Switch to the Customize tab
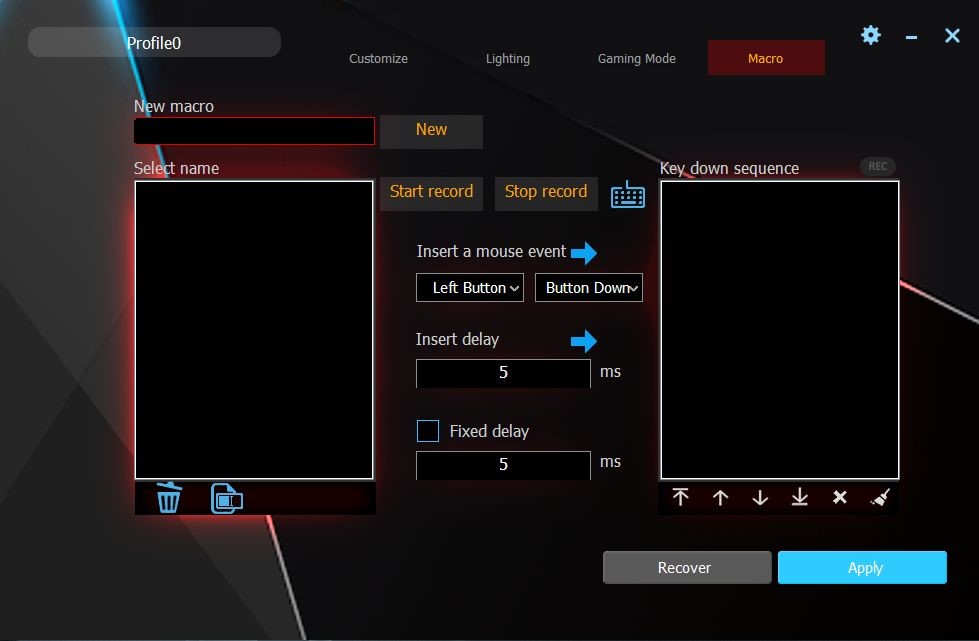 378,59
